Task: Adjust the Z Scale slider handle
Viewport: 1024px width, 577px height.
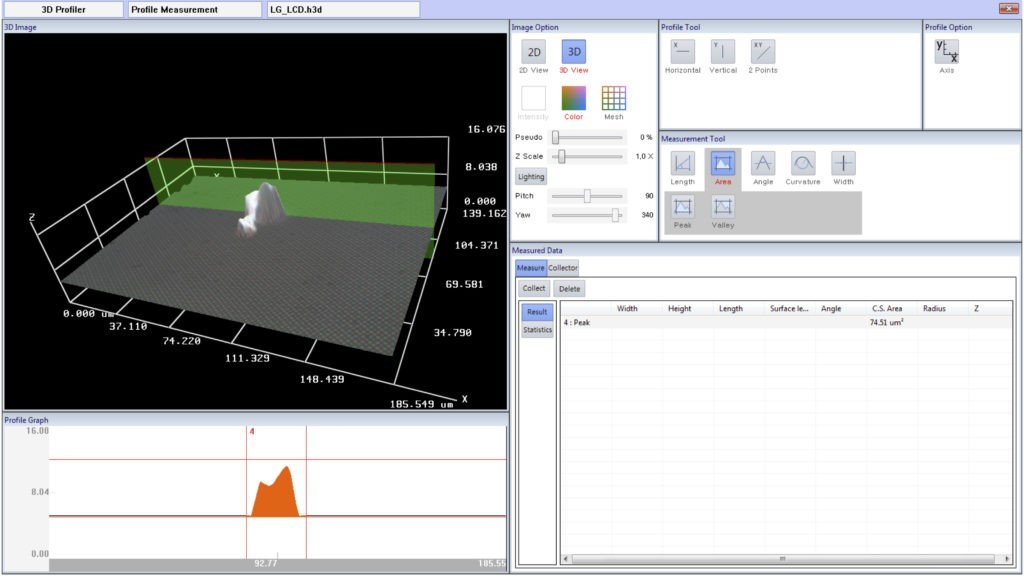Action: click(562, 156)
